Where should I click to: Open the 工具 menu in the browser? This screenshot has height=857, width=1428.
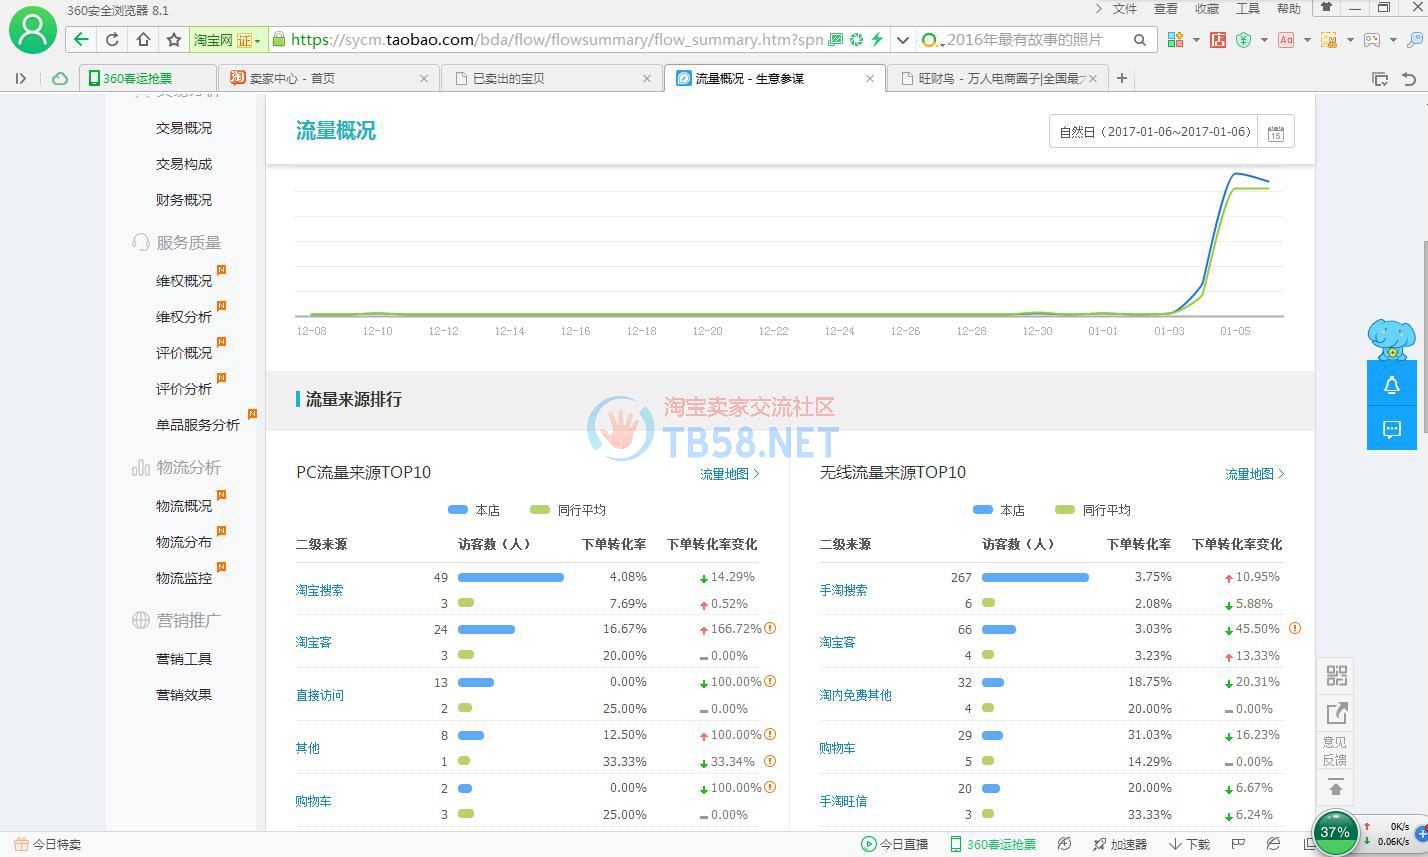[x=1247, y=9]
